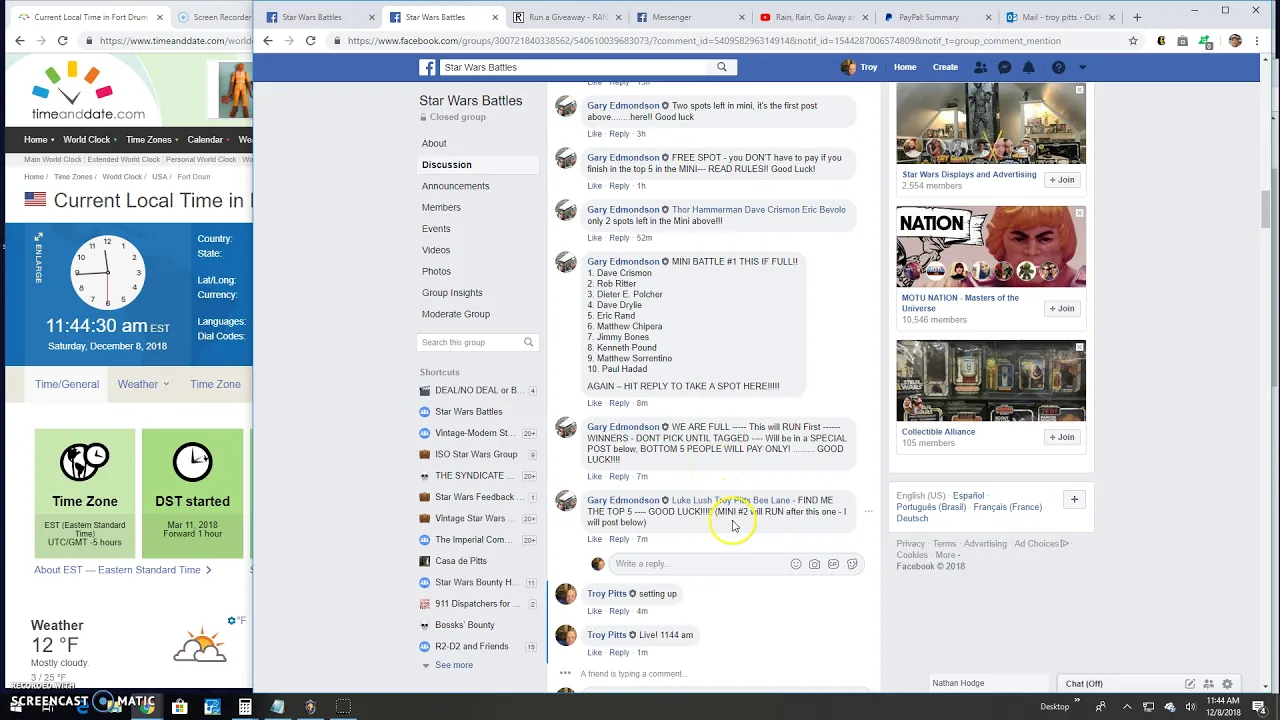
Task: Open a new browser tab with the plus
Action: point(1137,17)
